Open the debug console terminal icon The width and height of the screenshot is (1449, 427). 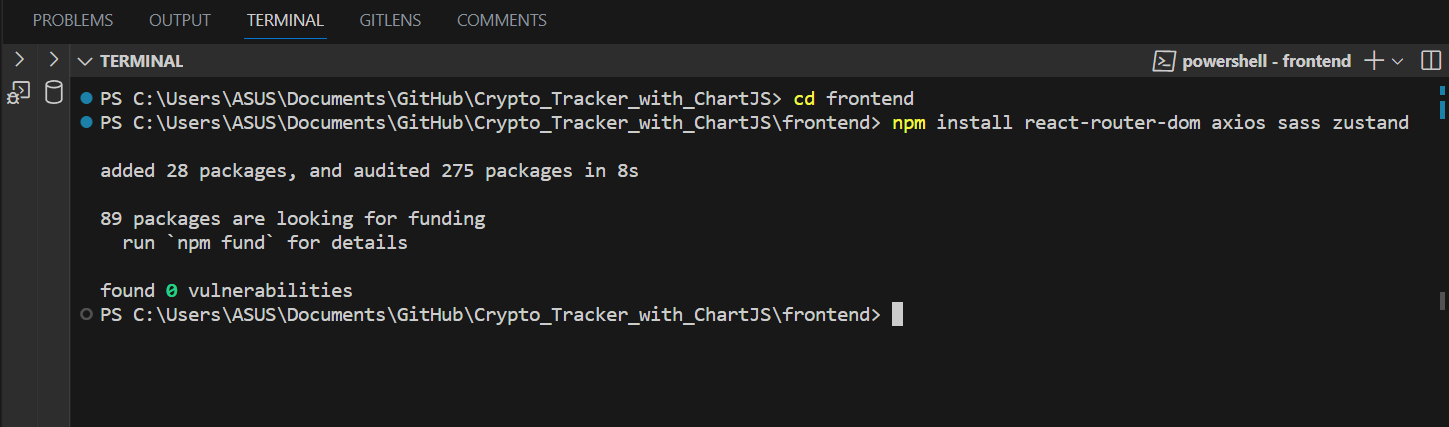tap(18, 92)
